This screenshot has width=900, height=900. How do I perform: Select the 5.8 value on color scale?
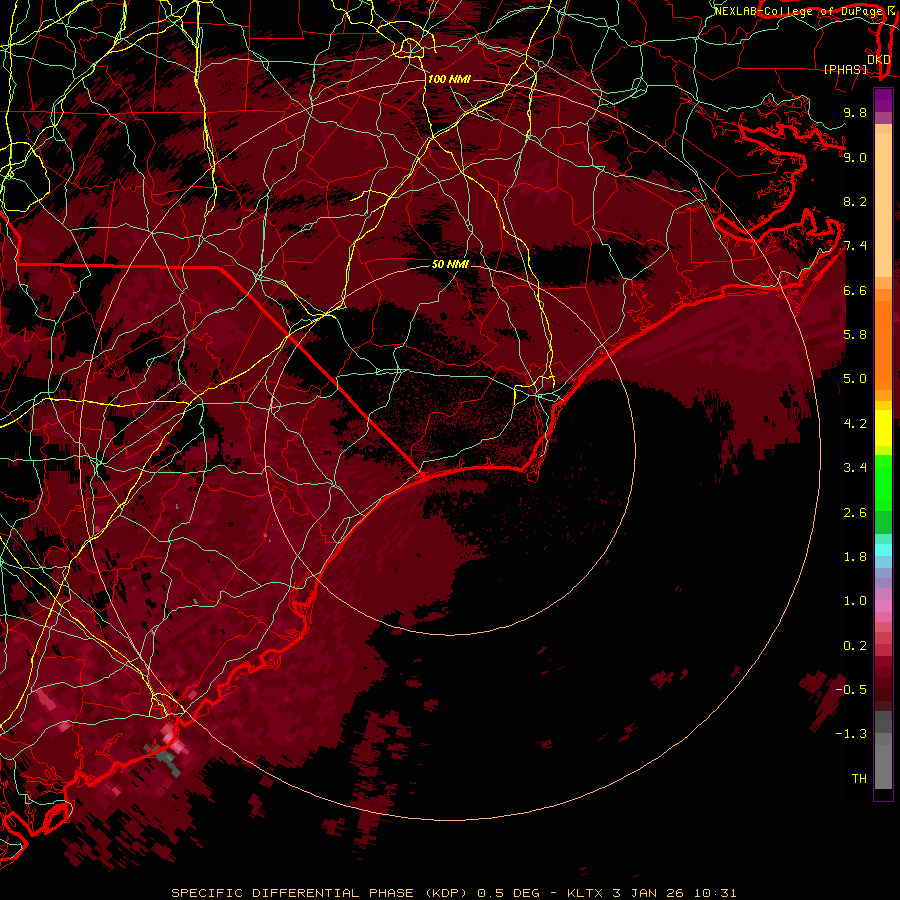click(855, 335)
